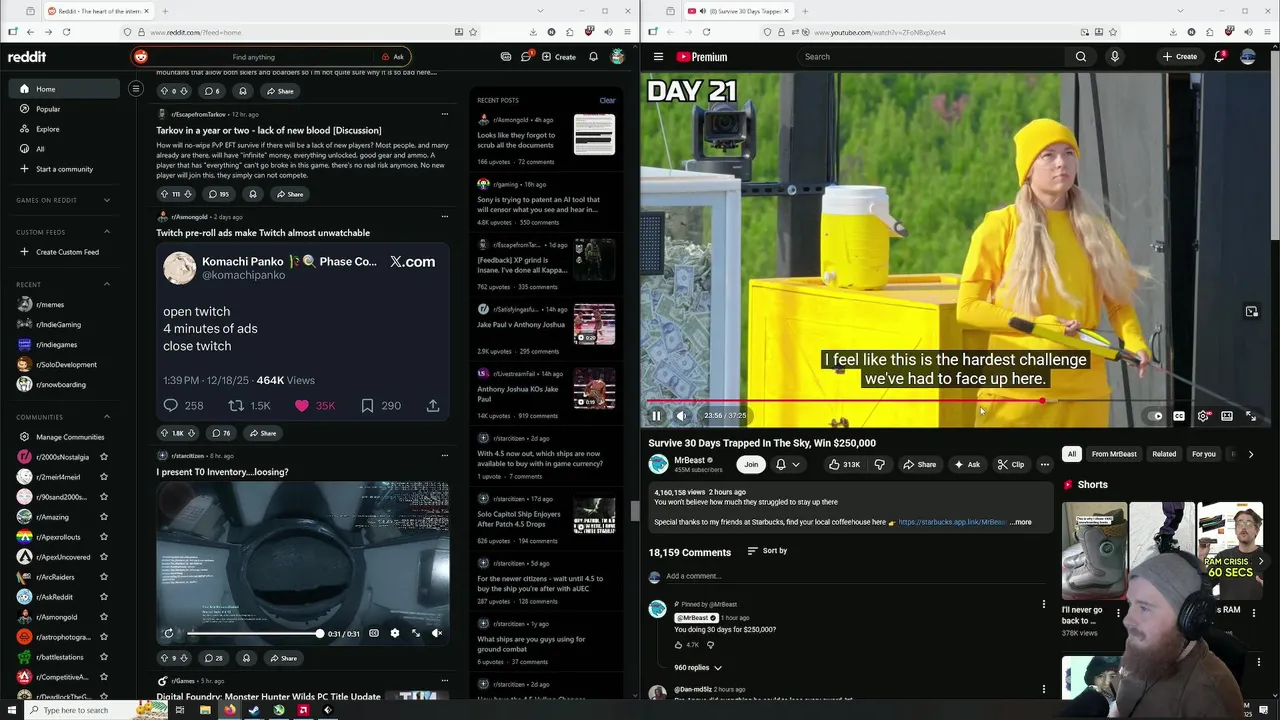Open Starbucks app link in description
This screenshot has height=720, width=1280.
[952, 522]
